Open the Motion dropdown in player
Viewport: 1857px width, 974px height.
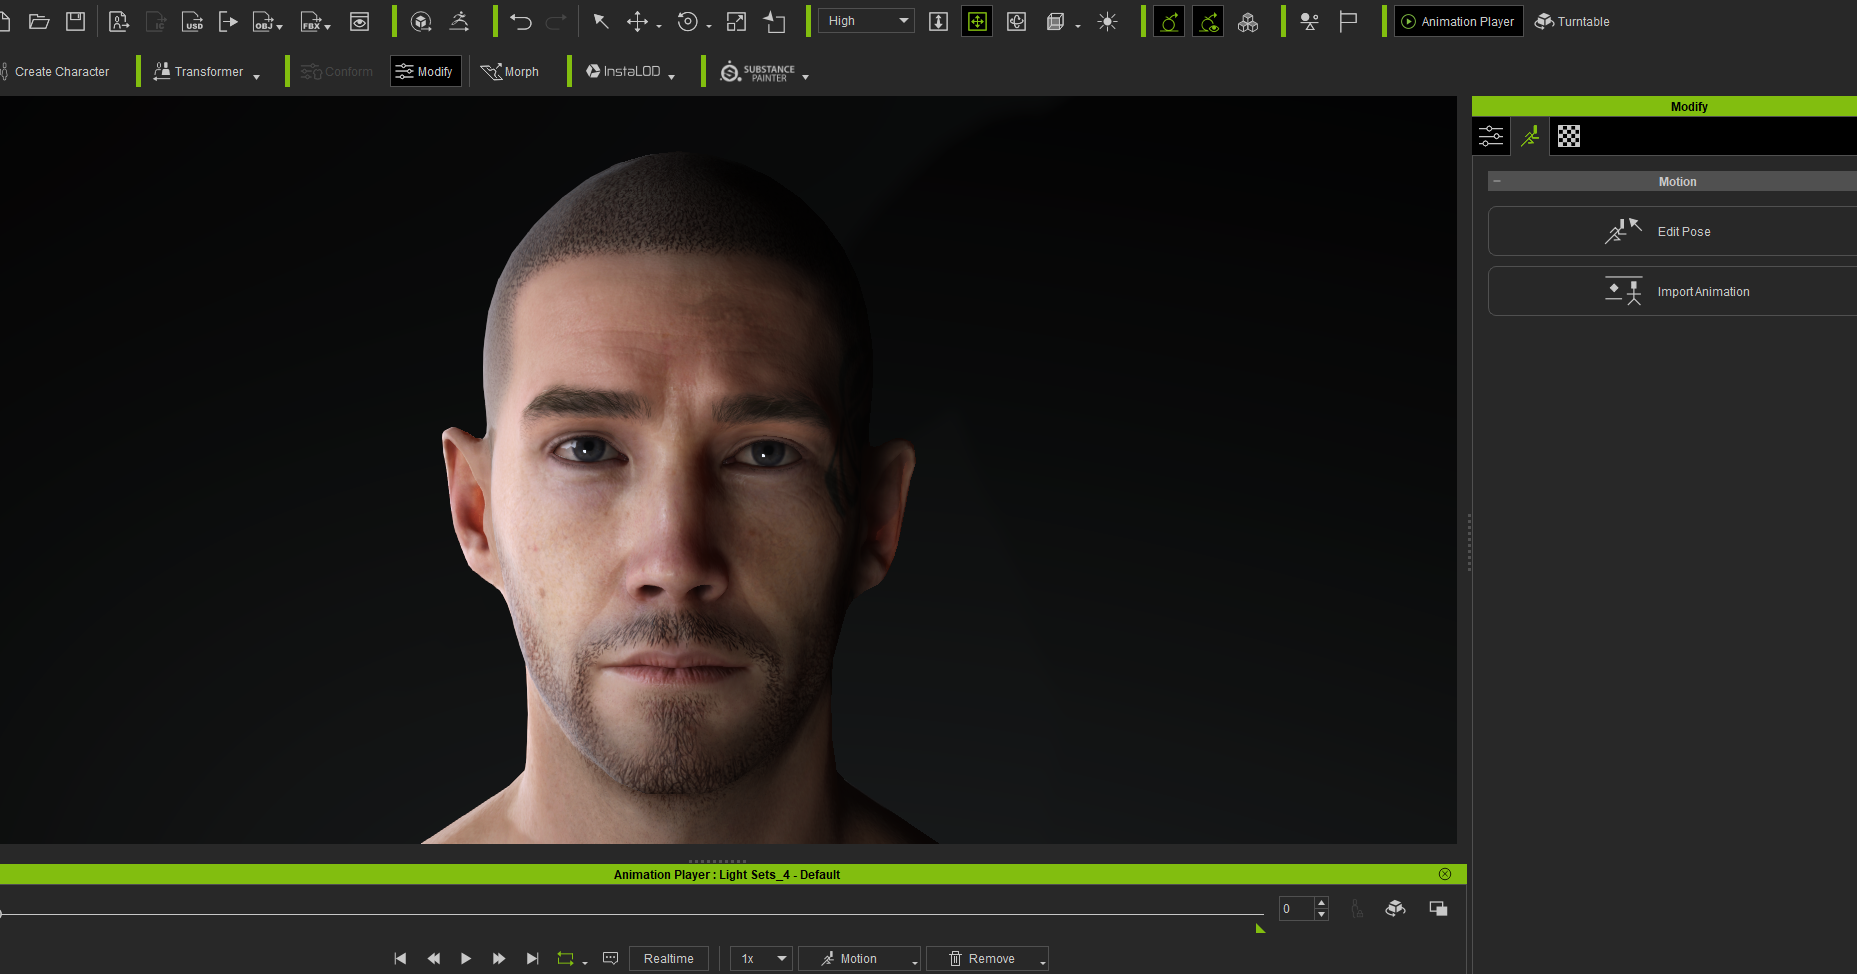point(859,958)
